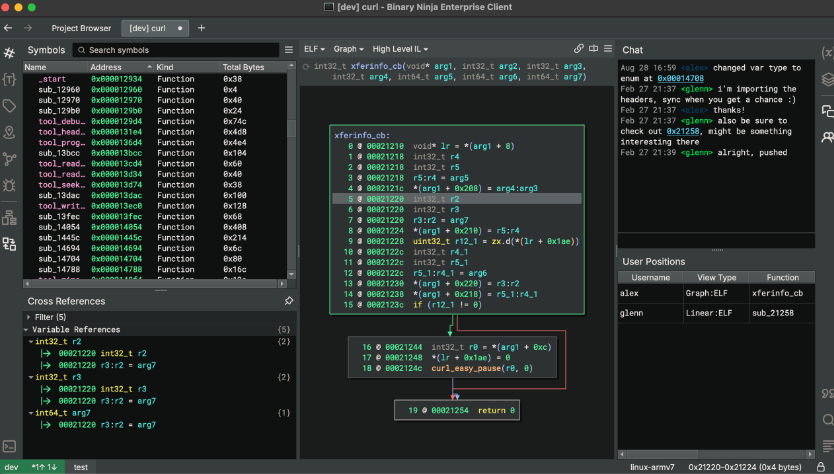Toggle the file lock icon in status bar
The width and height of the screenshot is (834, 474).
[821, 466]
